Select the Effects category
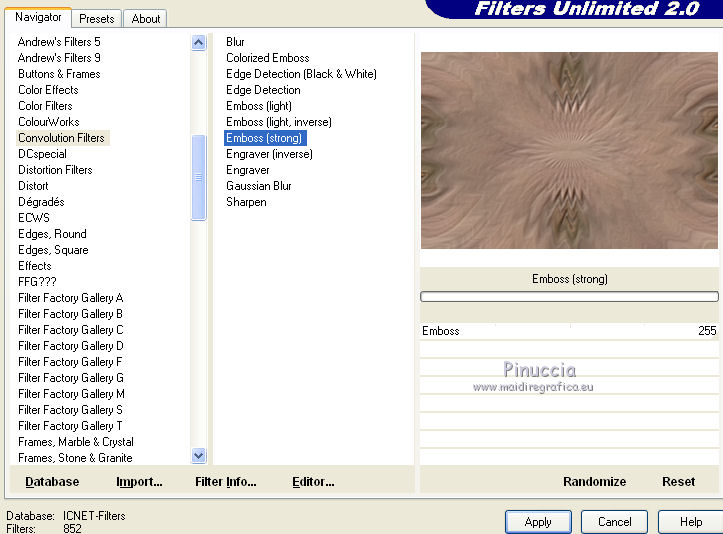 coord(35,266)
